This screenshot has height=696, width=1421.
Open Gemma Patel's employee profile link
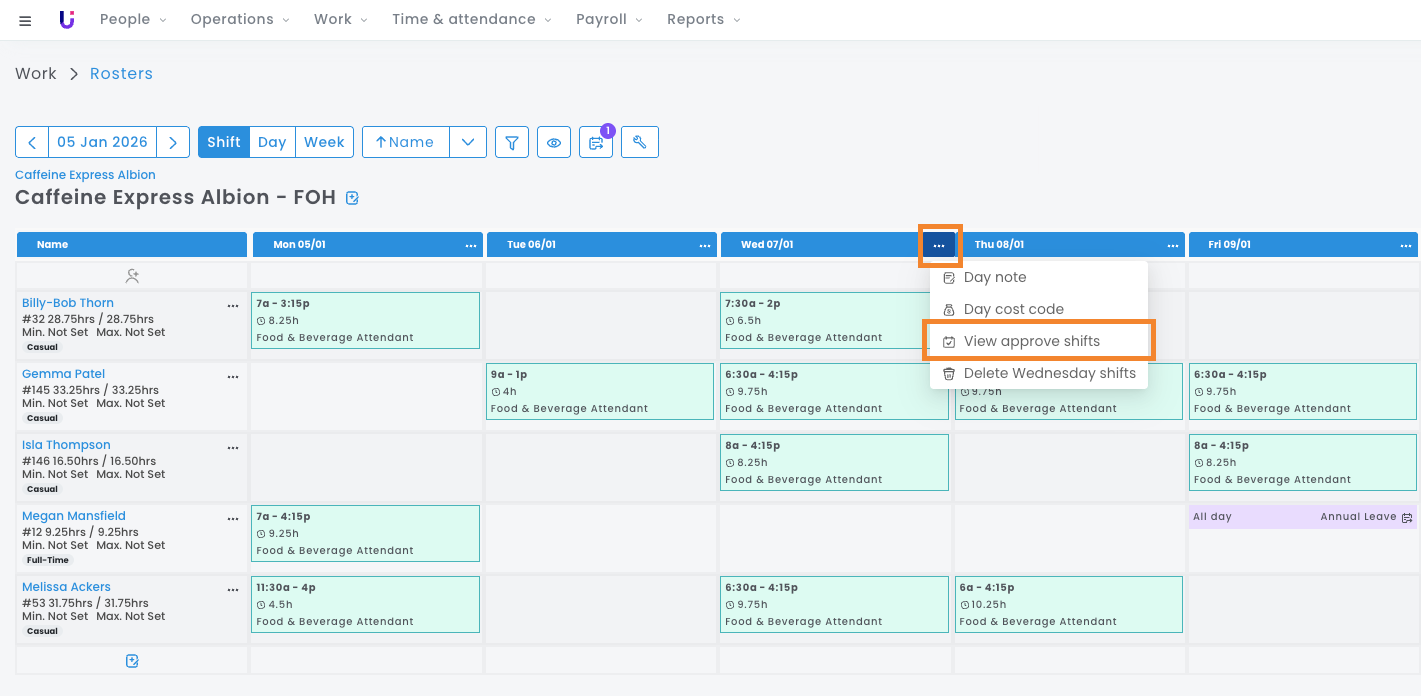tap(64, 374)
